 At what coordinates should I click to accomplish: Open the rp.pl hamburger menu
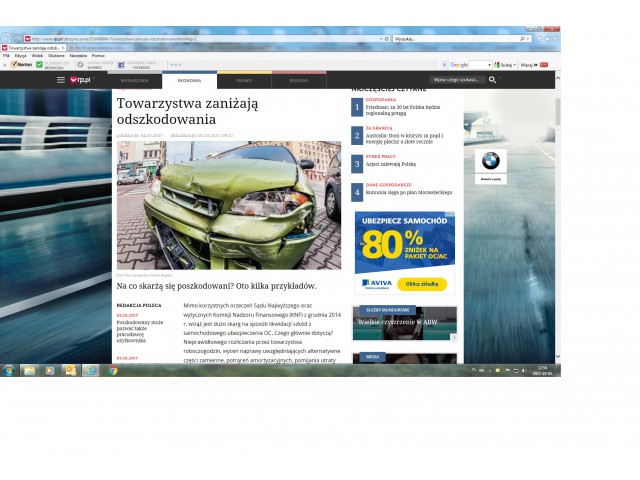click(x=60, y=79)
